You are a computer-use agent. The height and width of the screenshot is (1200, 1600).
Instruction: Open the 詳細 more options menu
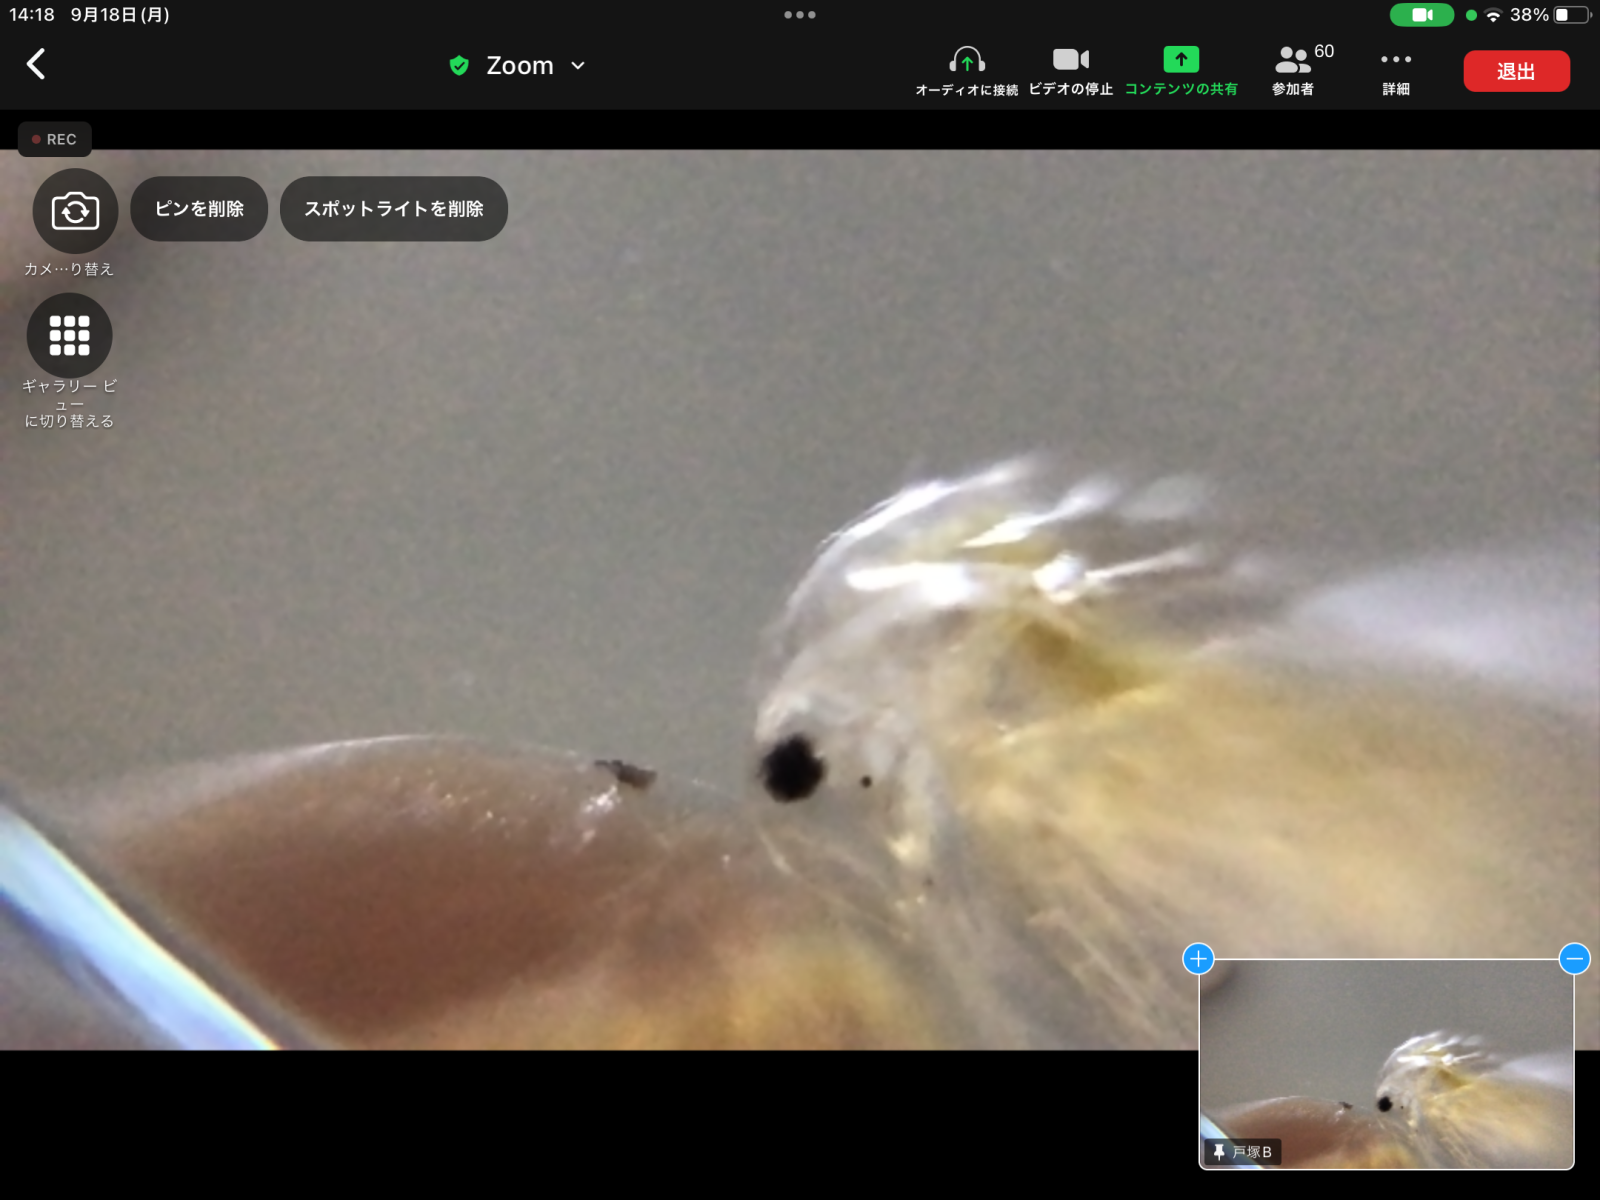pyautogui.click(x=1396, y=70)
